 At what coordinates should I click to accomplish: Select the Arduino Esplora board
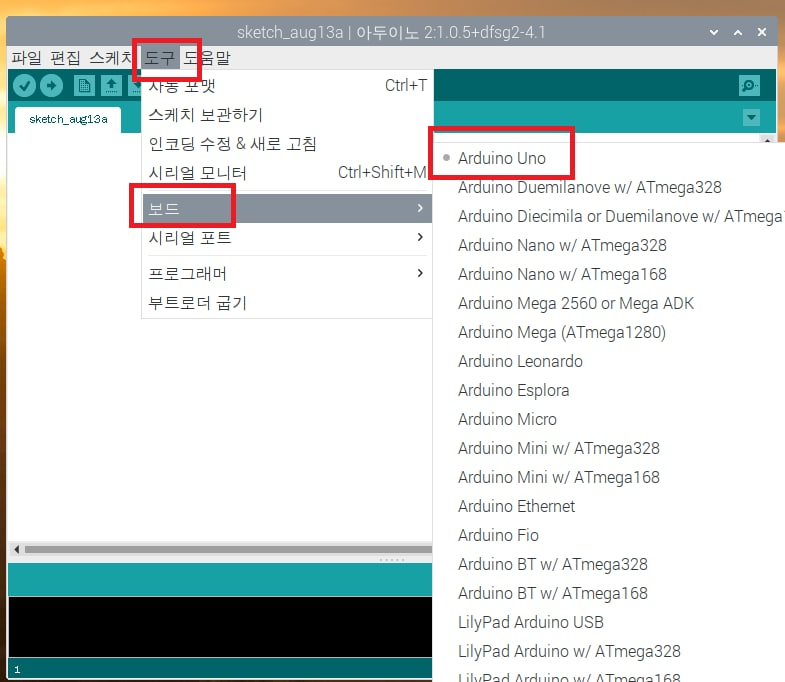pyautogui.click(x=609, y=391)
